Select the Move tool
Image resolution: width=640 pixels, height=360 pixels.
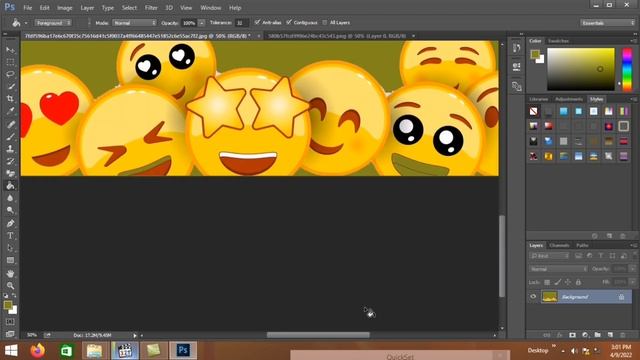point(10,50)
